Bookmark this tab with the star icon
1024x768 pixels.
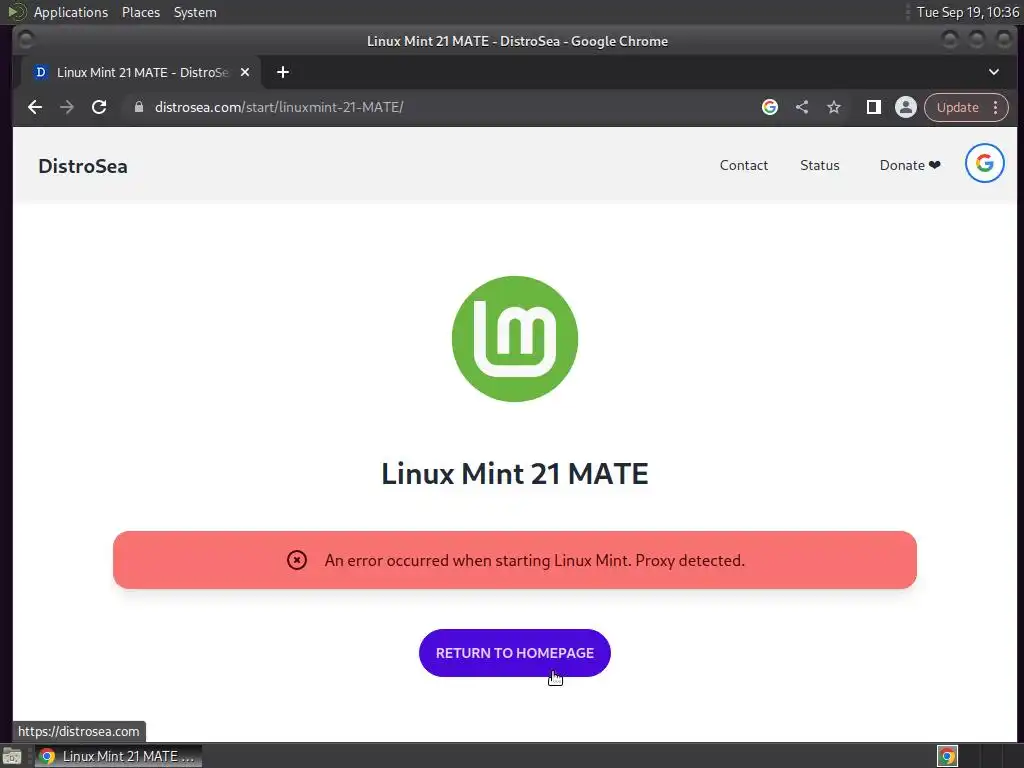coord(834,107)
